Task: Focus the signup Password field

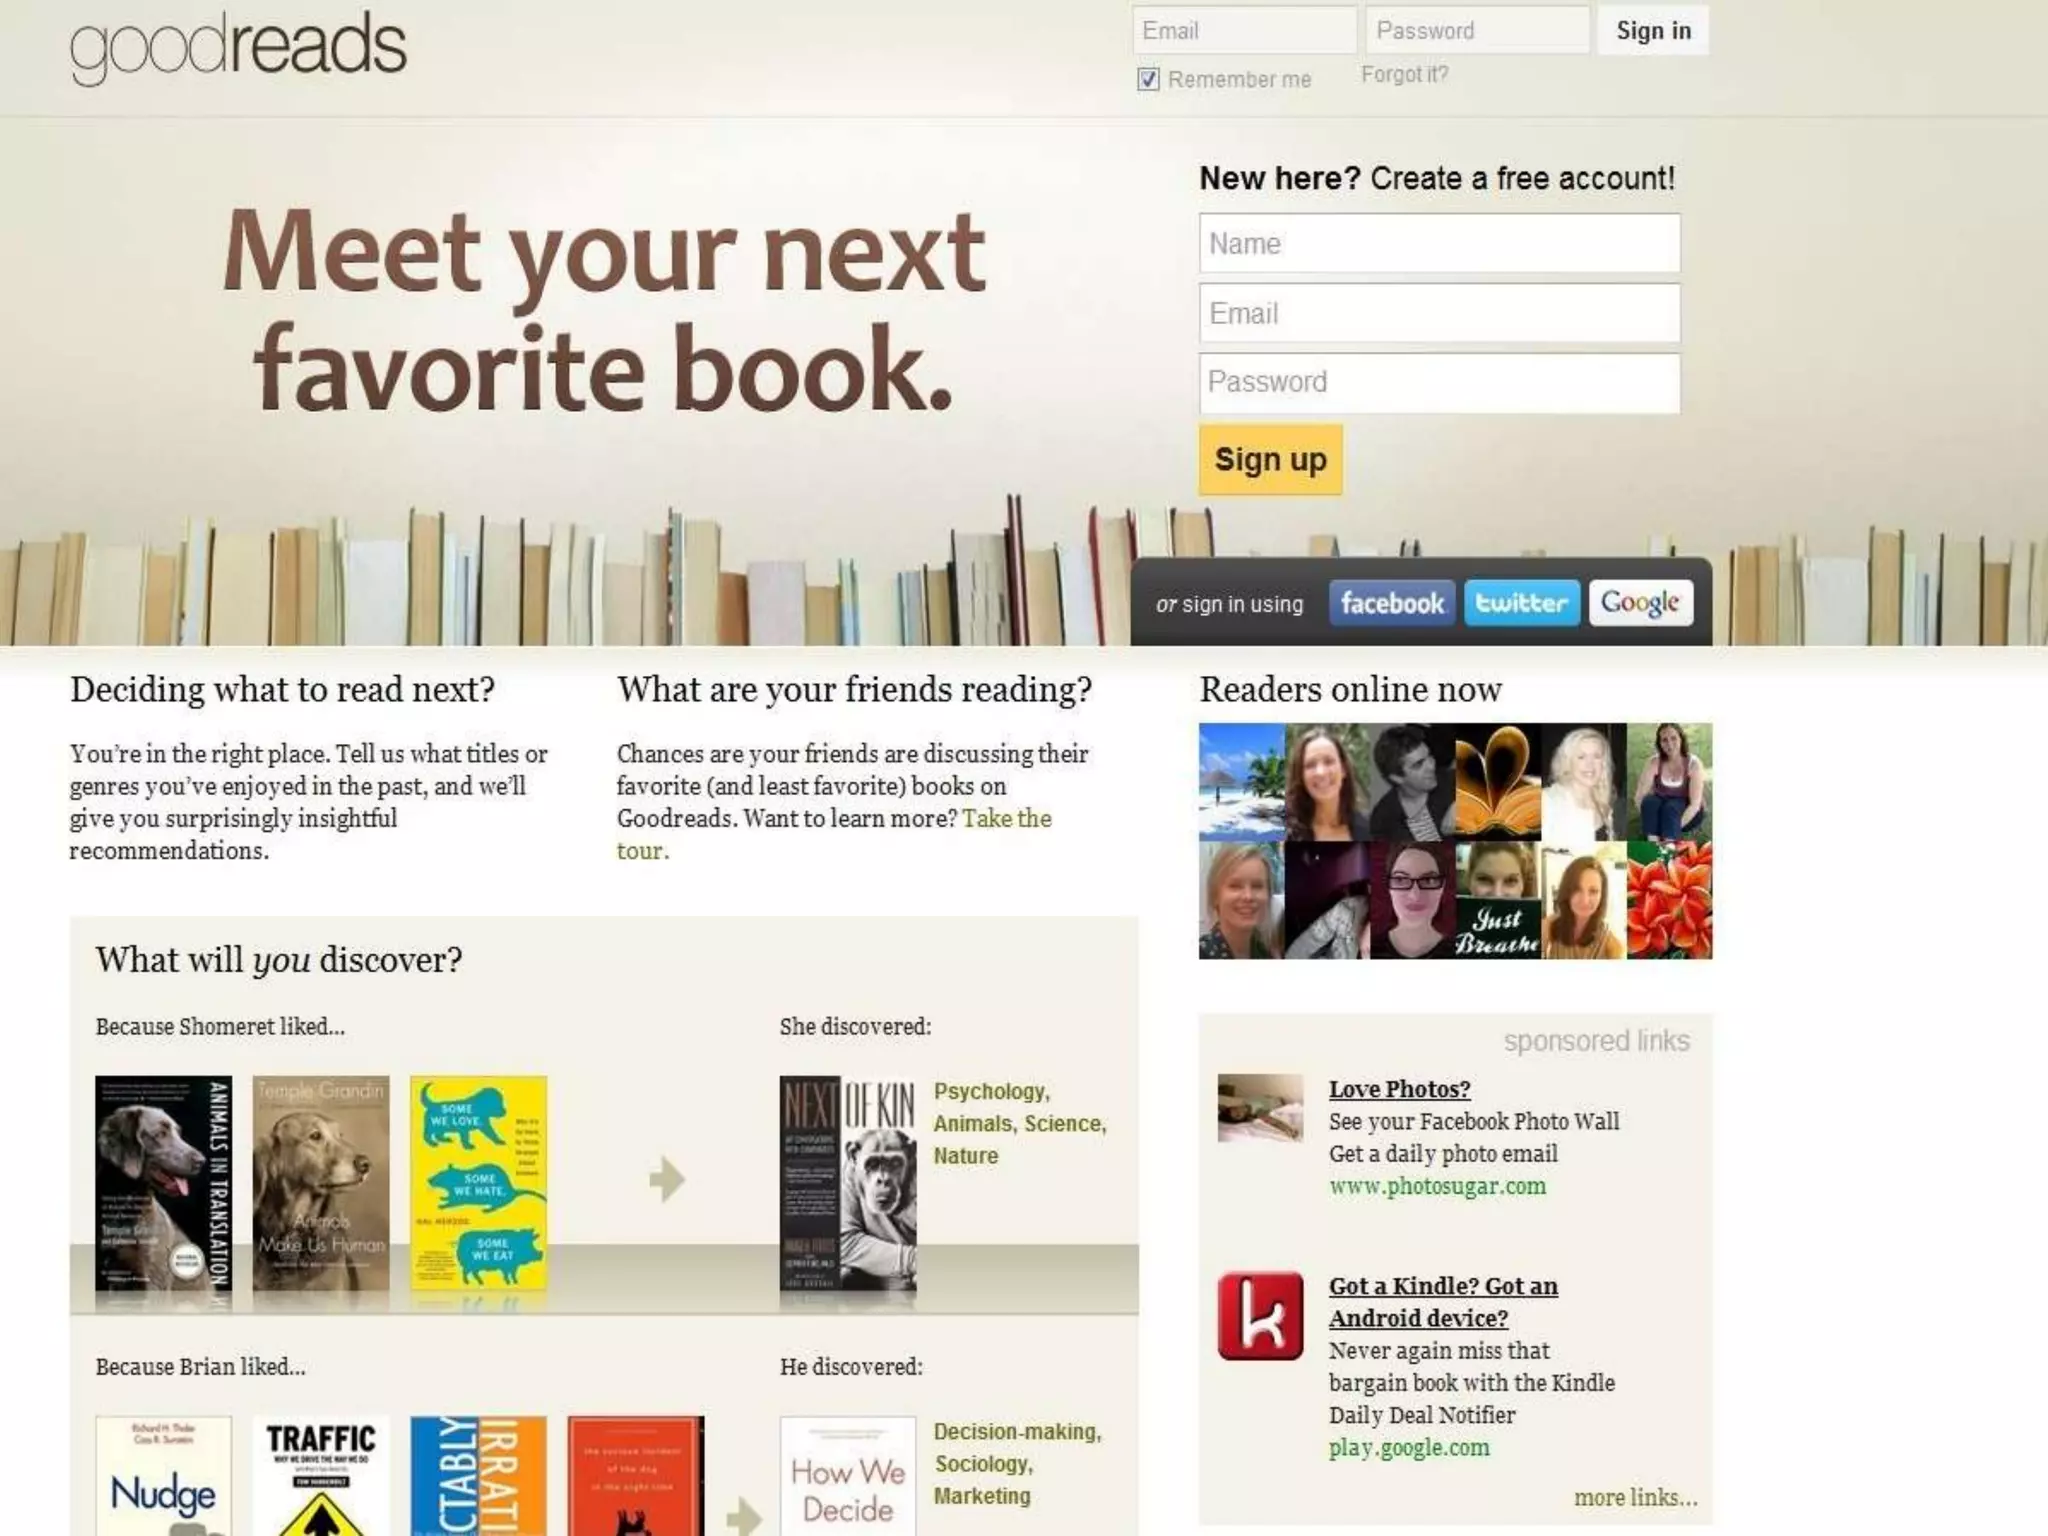Action: (x=1439, y=383)
